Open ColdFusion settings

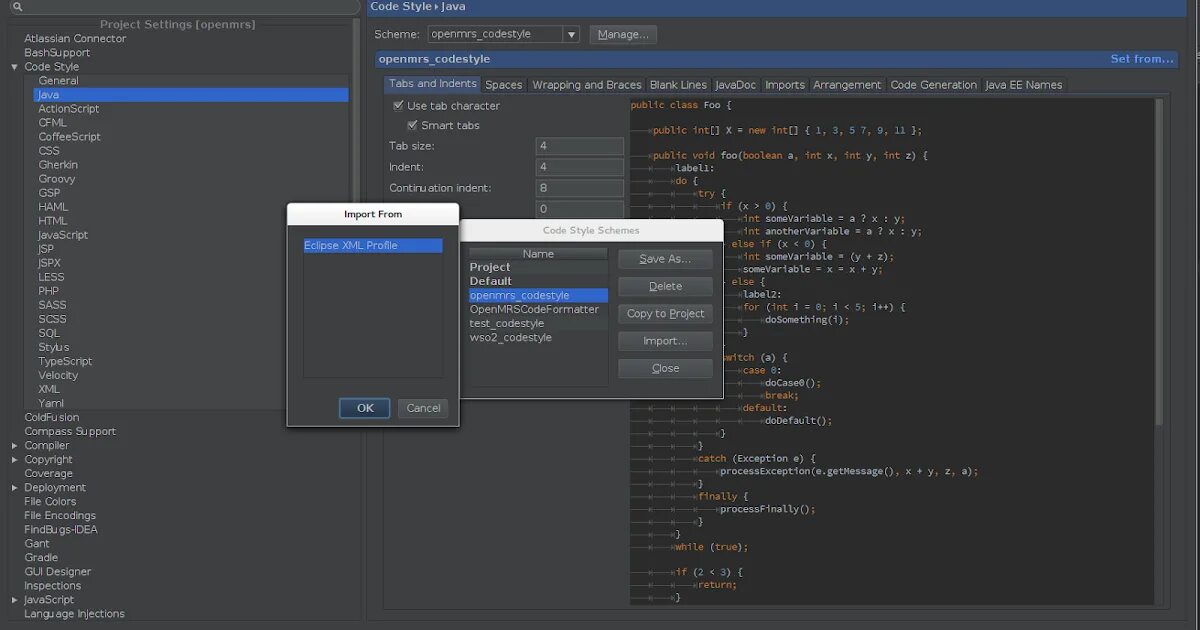(x=52, y=418)
